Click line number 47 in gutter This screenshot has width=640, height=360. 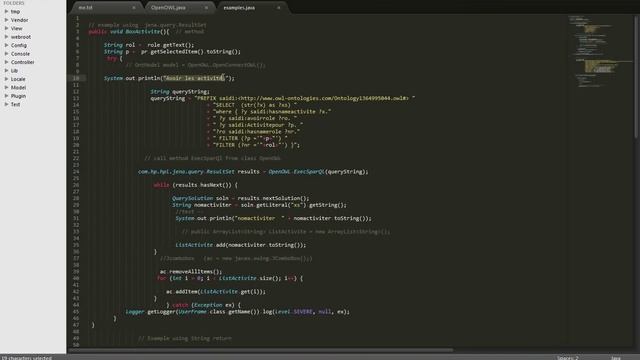(x=76, y=325)
